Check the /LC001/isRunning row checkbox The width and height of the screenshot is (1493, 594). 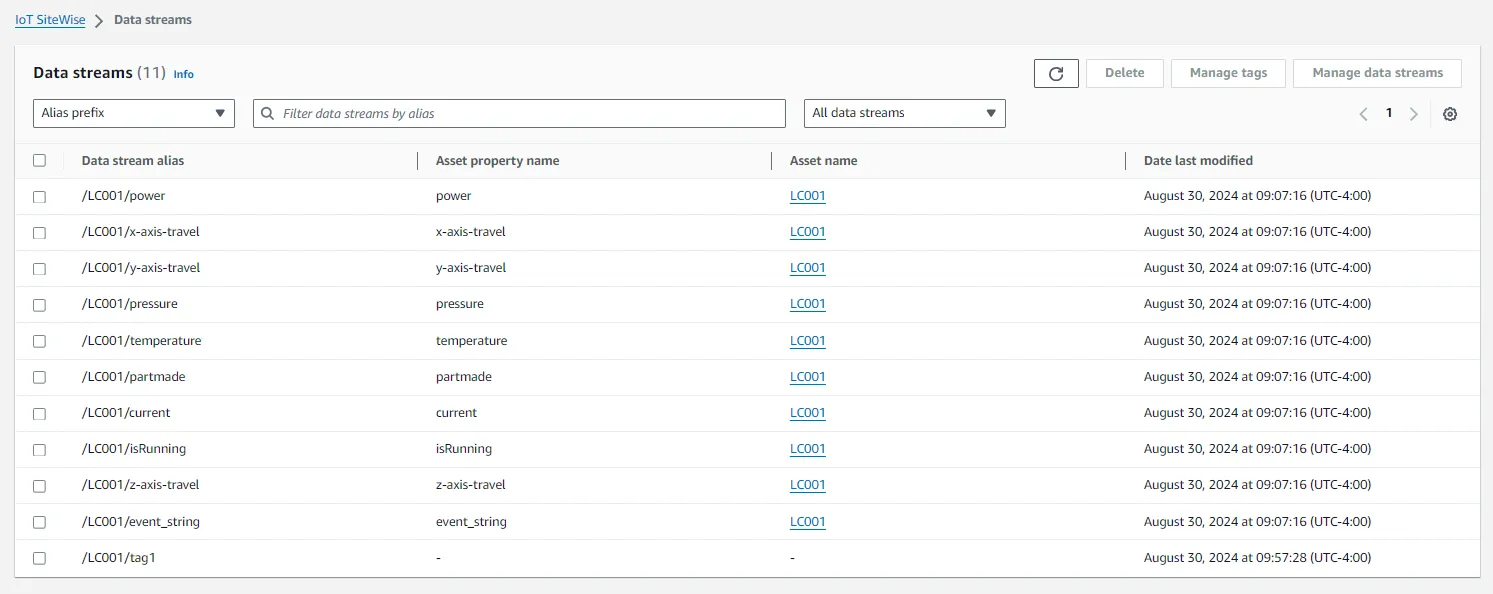pos(39,450)
